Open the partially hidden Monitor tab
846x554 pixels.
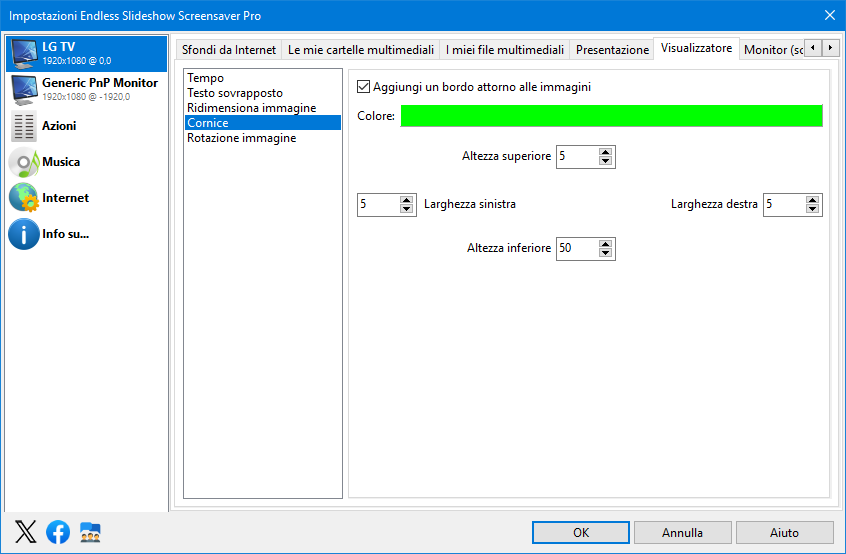pos(772,50)
